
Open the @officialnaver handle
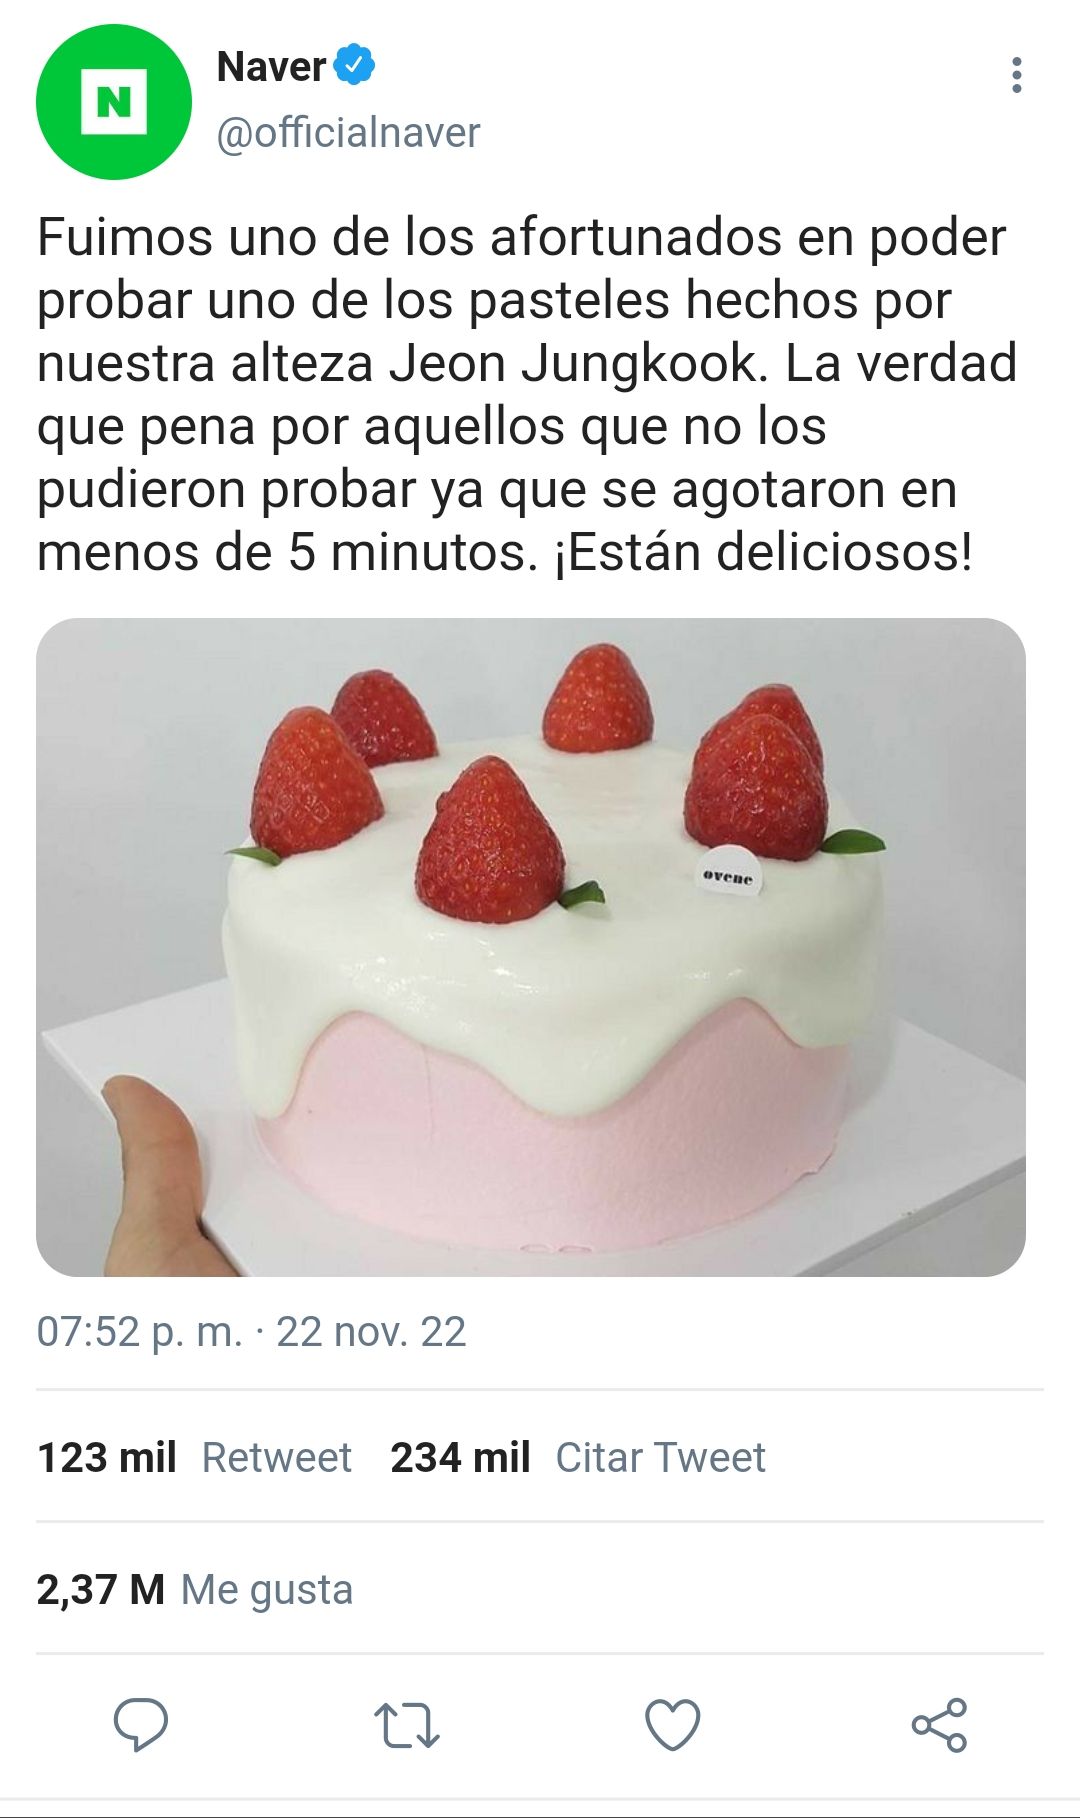[x=348, y=132]
